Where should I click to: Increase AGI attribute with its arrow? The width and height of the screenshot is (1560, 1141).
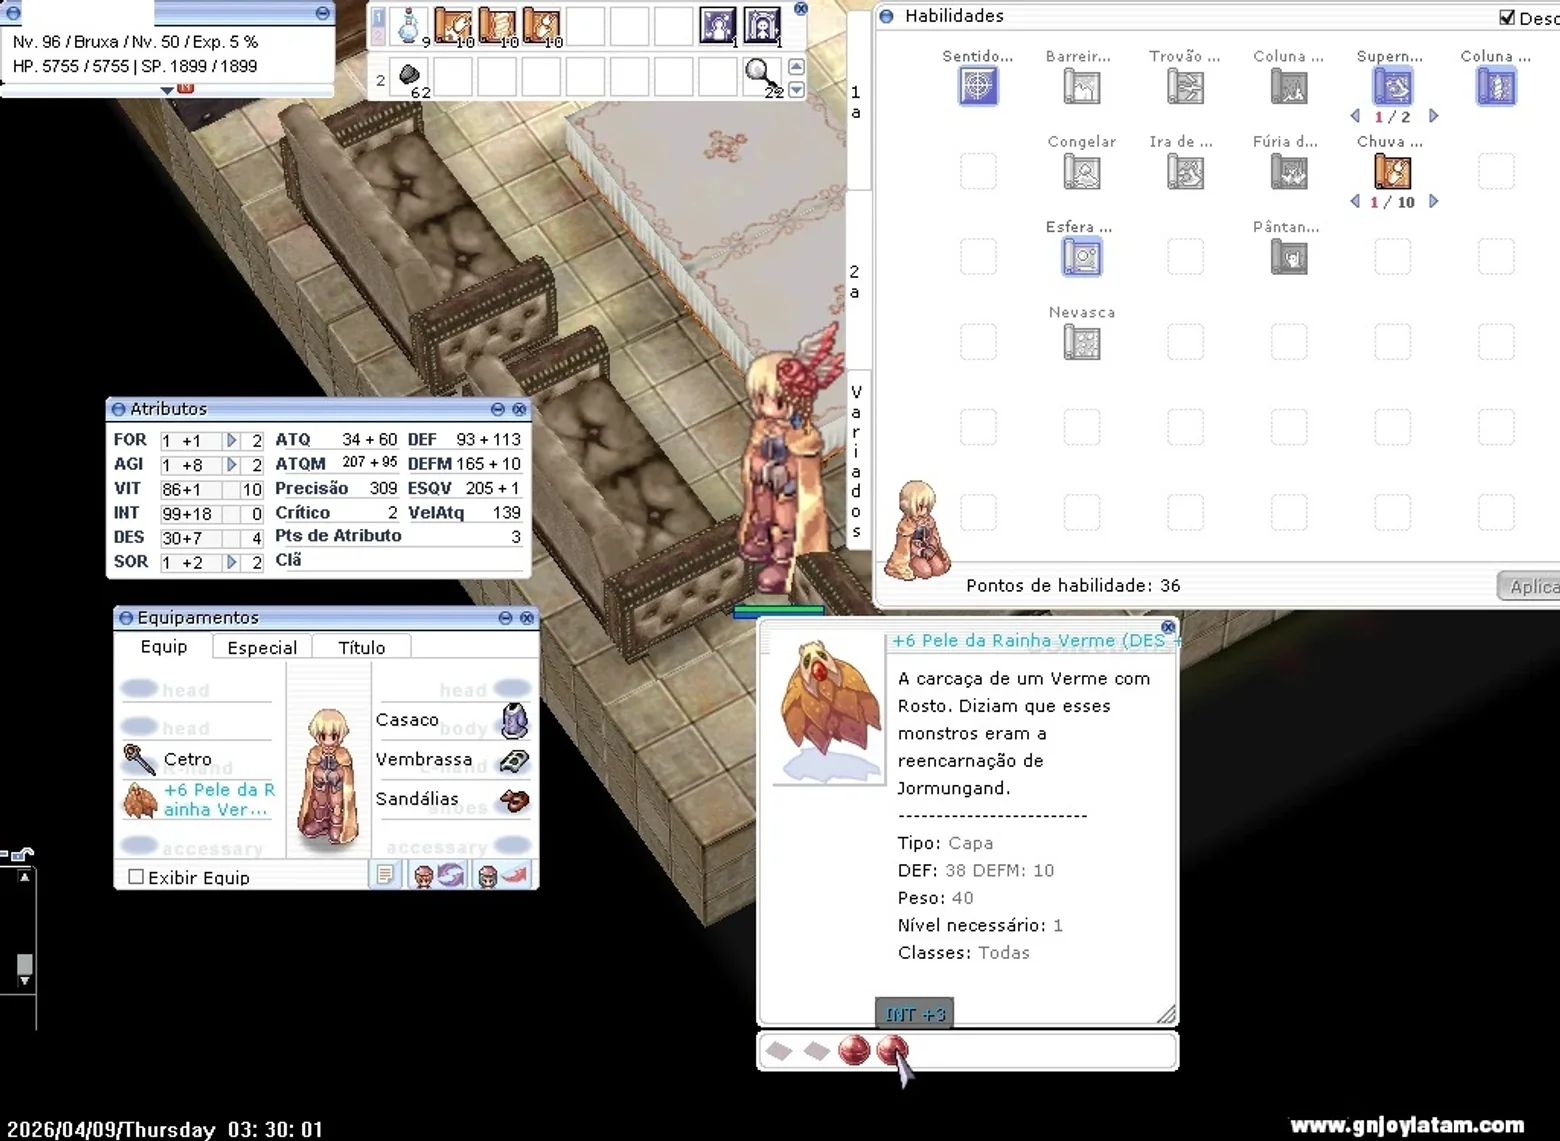click(232, 464)
